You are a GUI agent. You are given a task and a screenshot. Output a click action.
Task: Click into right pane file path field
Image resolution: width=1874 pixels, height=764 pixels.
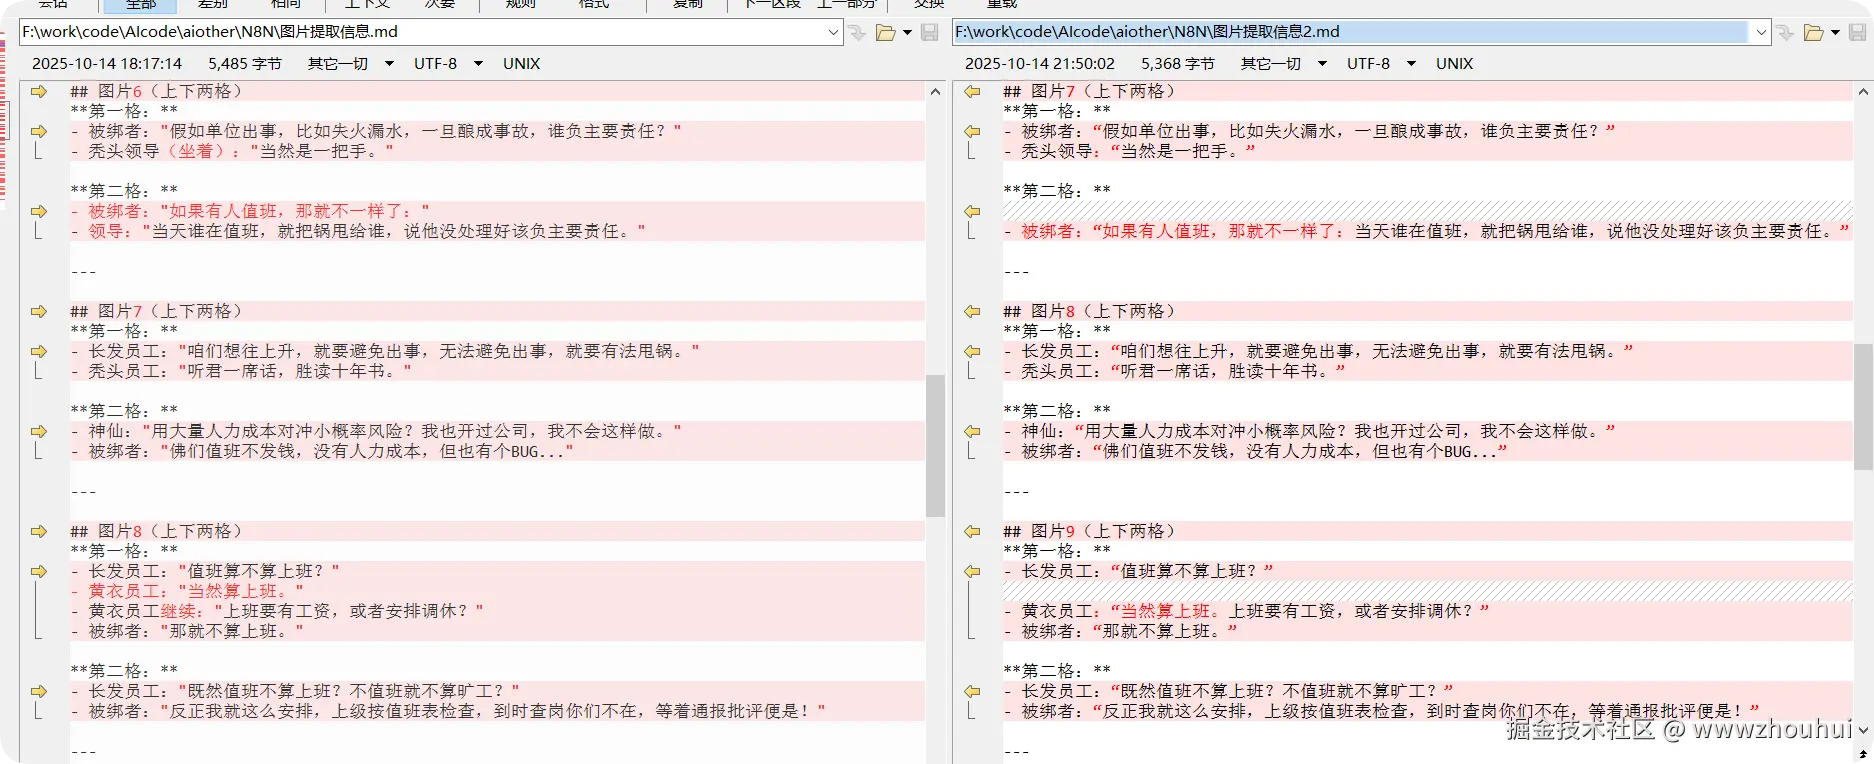coord(1350,32)
